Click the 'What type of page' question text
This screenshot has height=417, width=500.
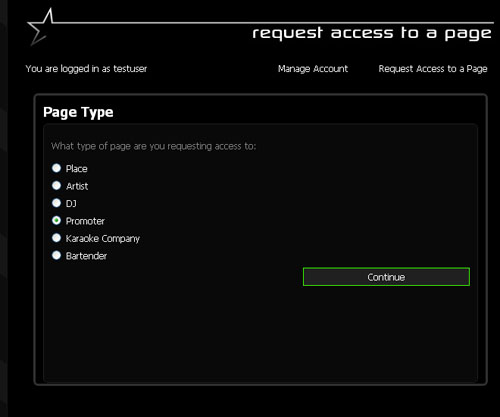coord(154,146)
